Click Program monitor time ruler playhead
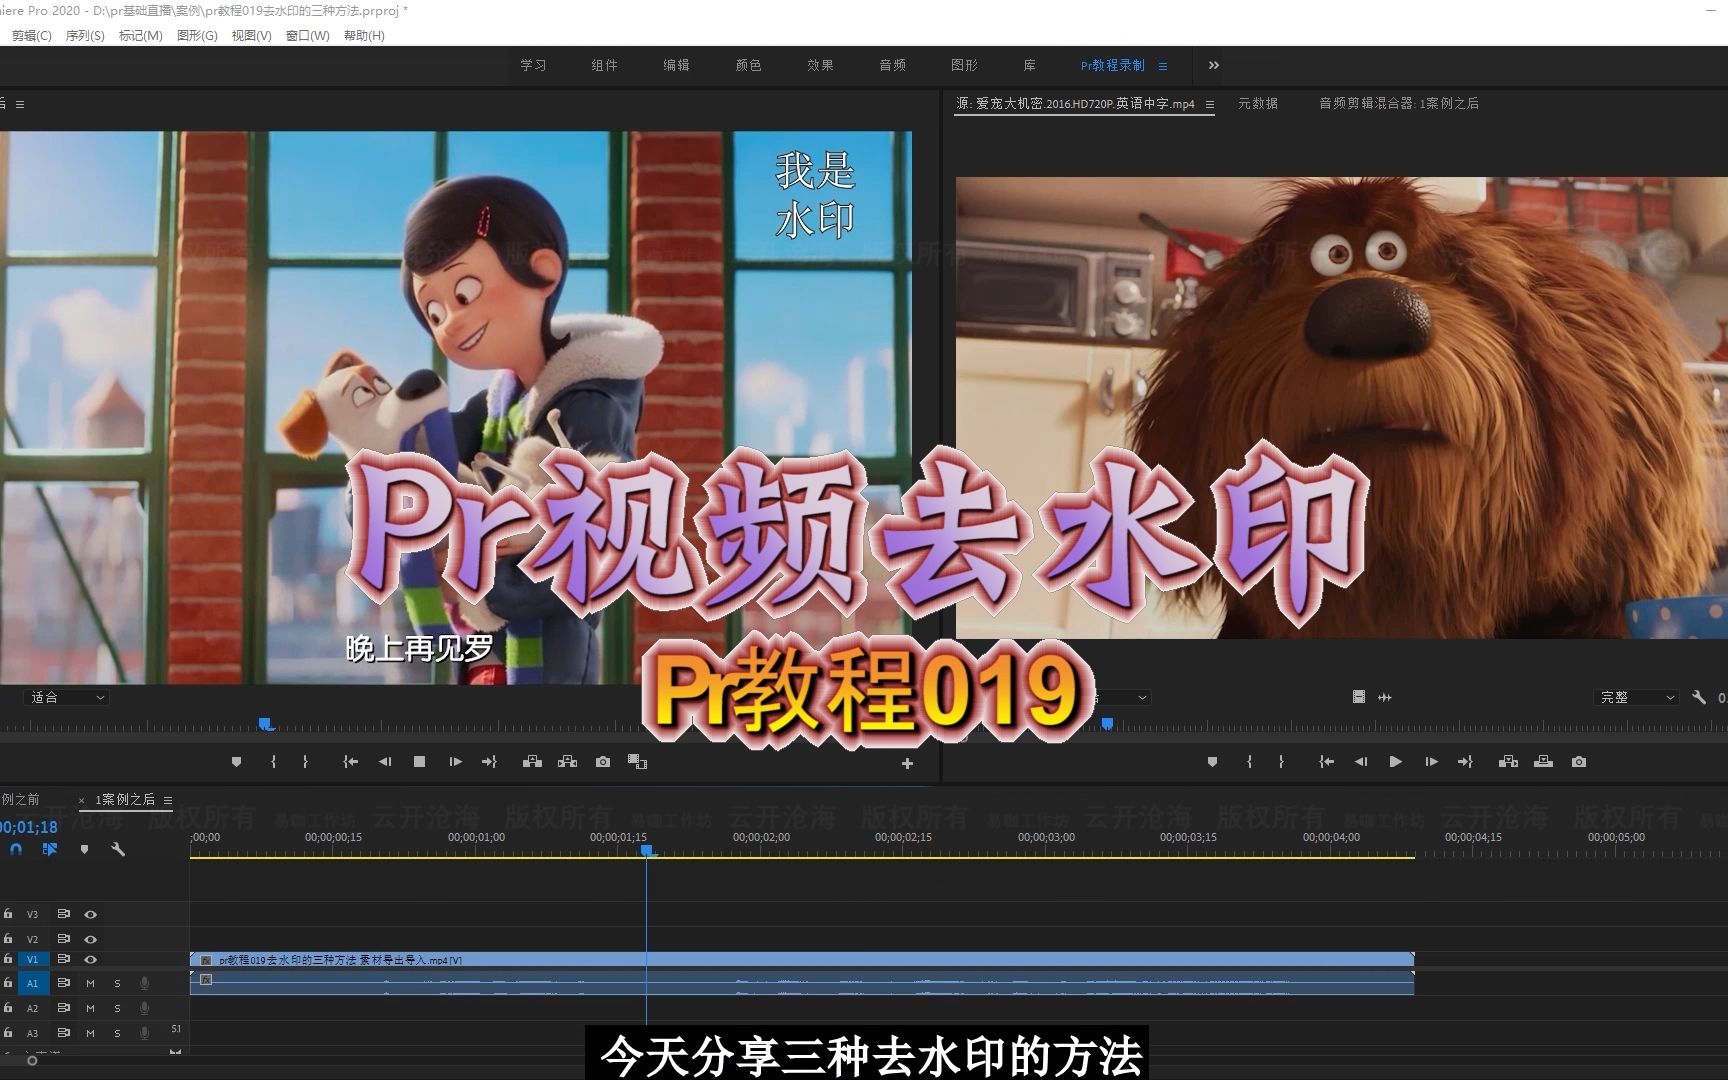This screenshot has height=1080, width=1728. (265, 723)
